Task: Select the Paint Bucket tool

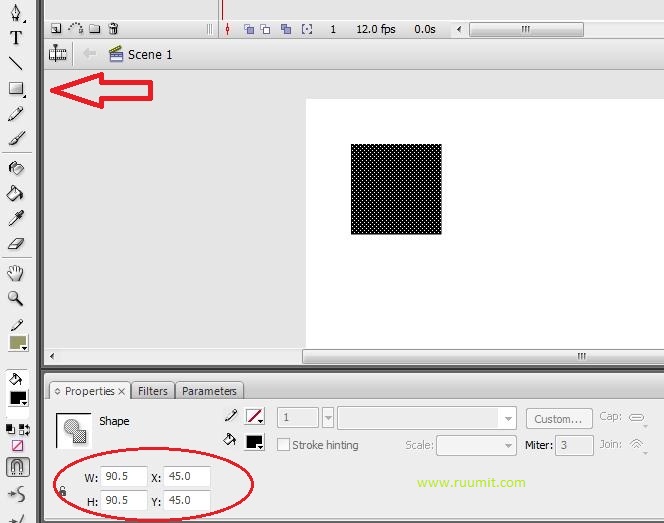Action: pos(15,194)
